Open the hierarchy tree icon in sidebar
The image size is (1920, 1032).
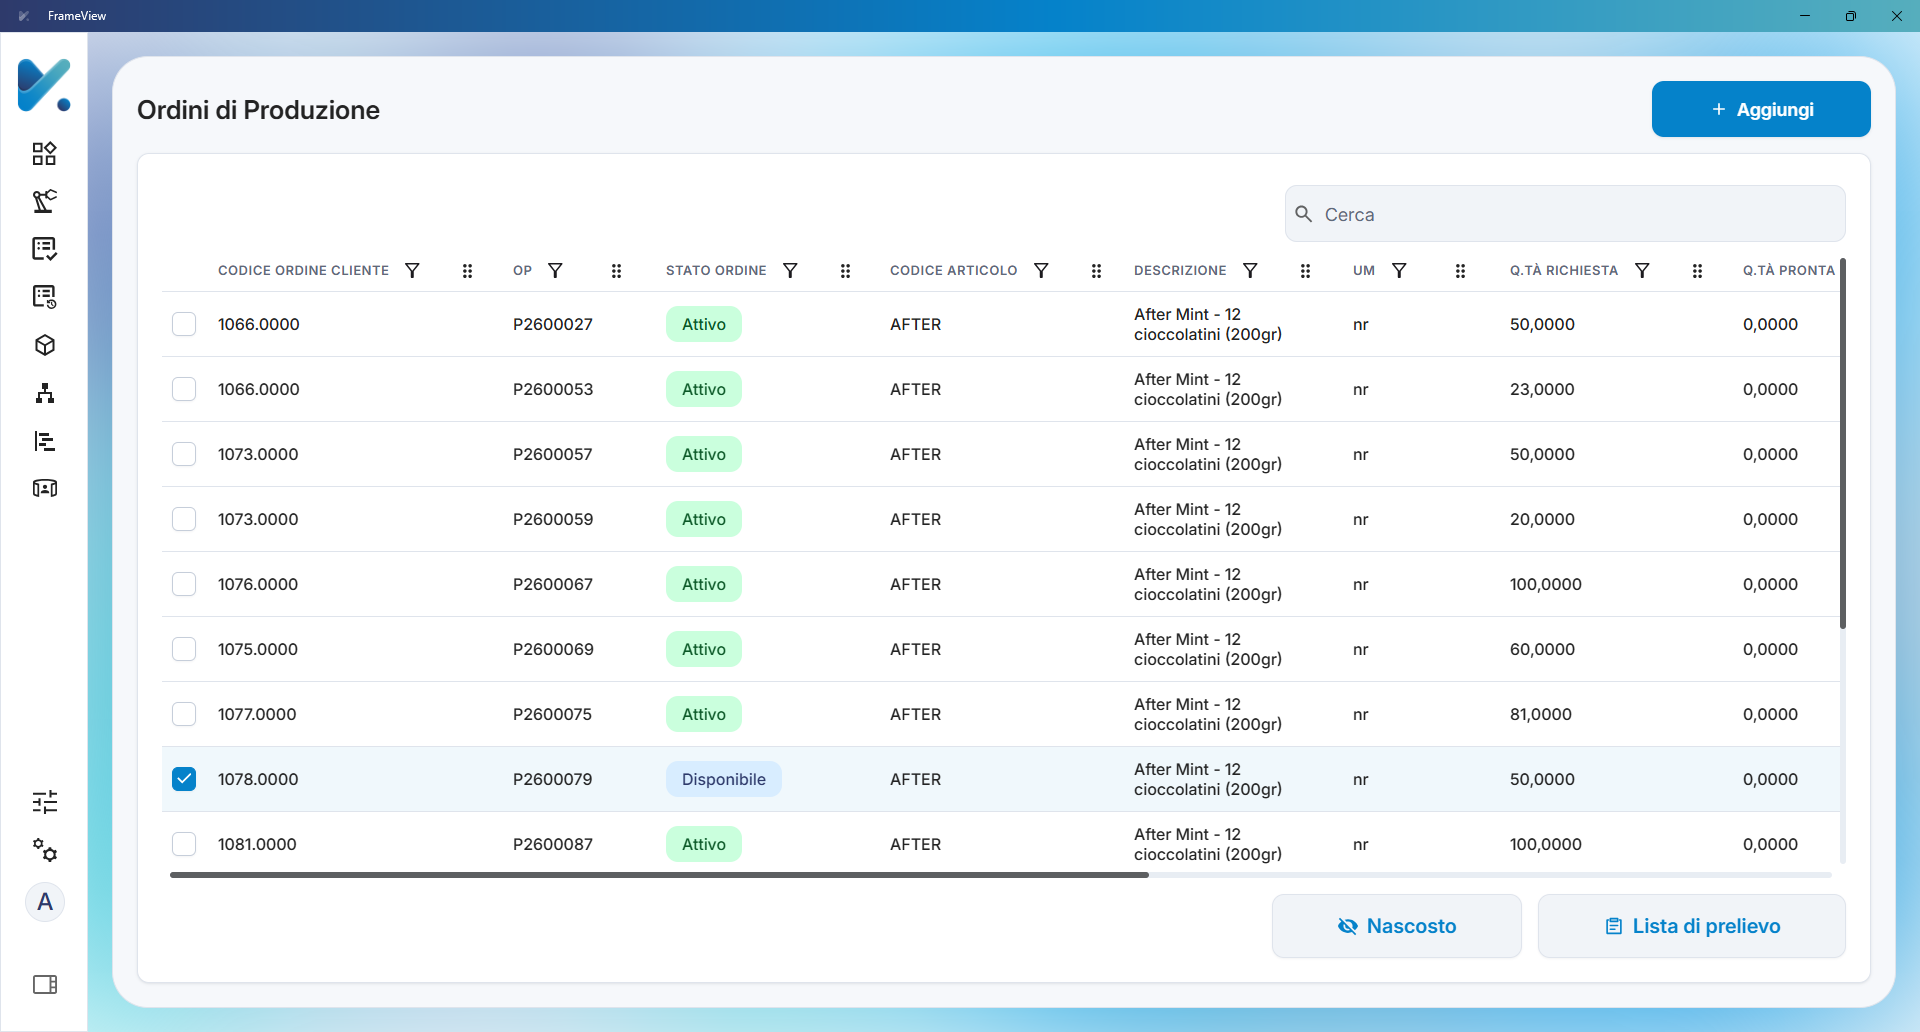[44, 393]
